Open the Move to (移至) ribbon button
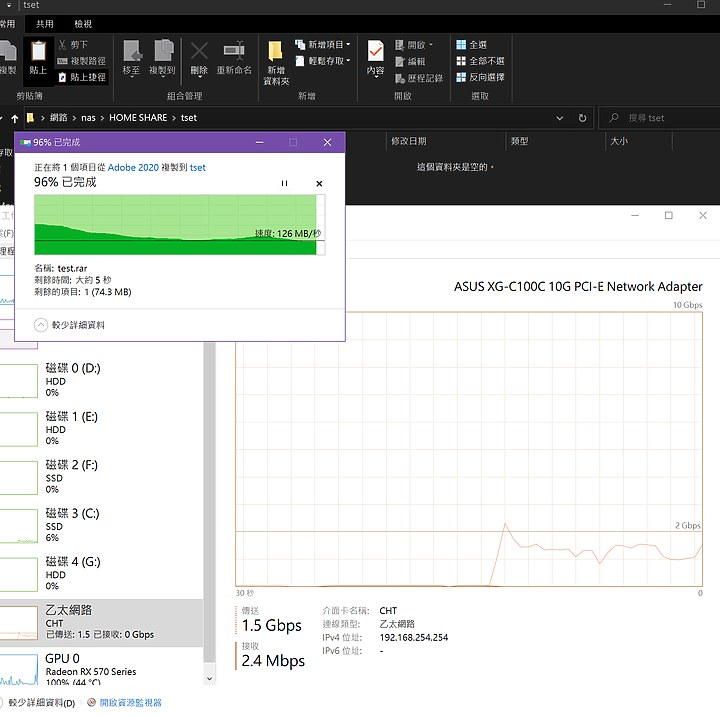Viewport: 720px width, 716px height. pyautogui.click(x=131, y=58)
